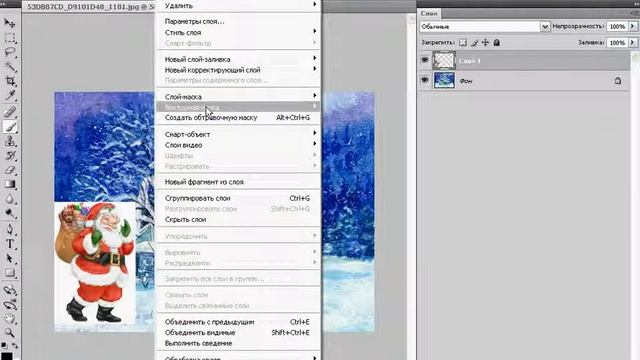The width and height of the screenshot is (640, 360).
Task: Expand the Новый слой-заливка submenu
Action: pos(239,59)
